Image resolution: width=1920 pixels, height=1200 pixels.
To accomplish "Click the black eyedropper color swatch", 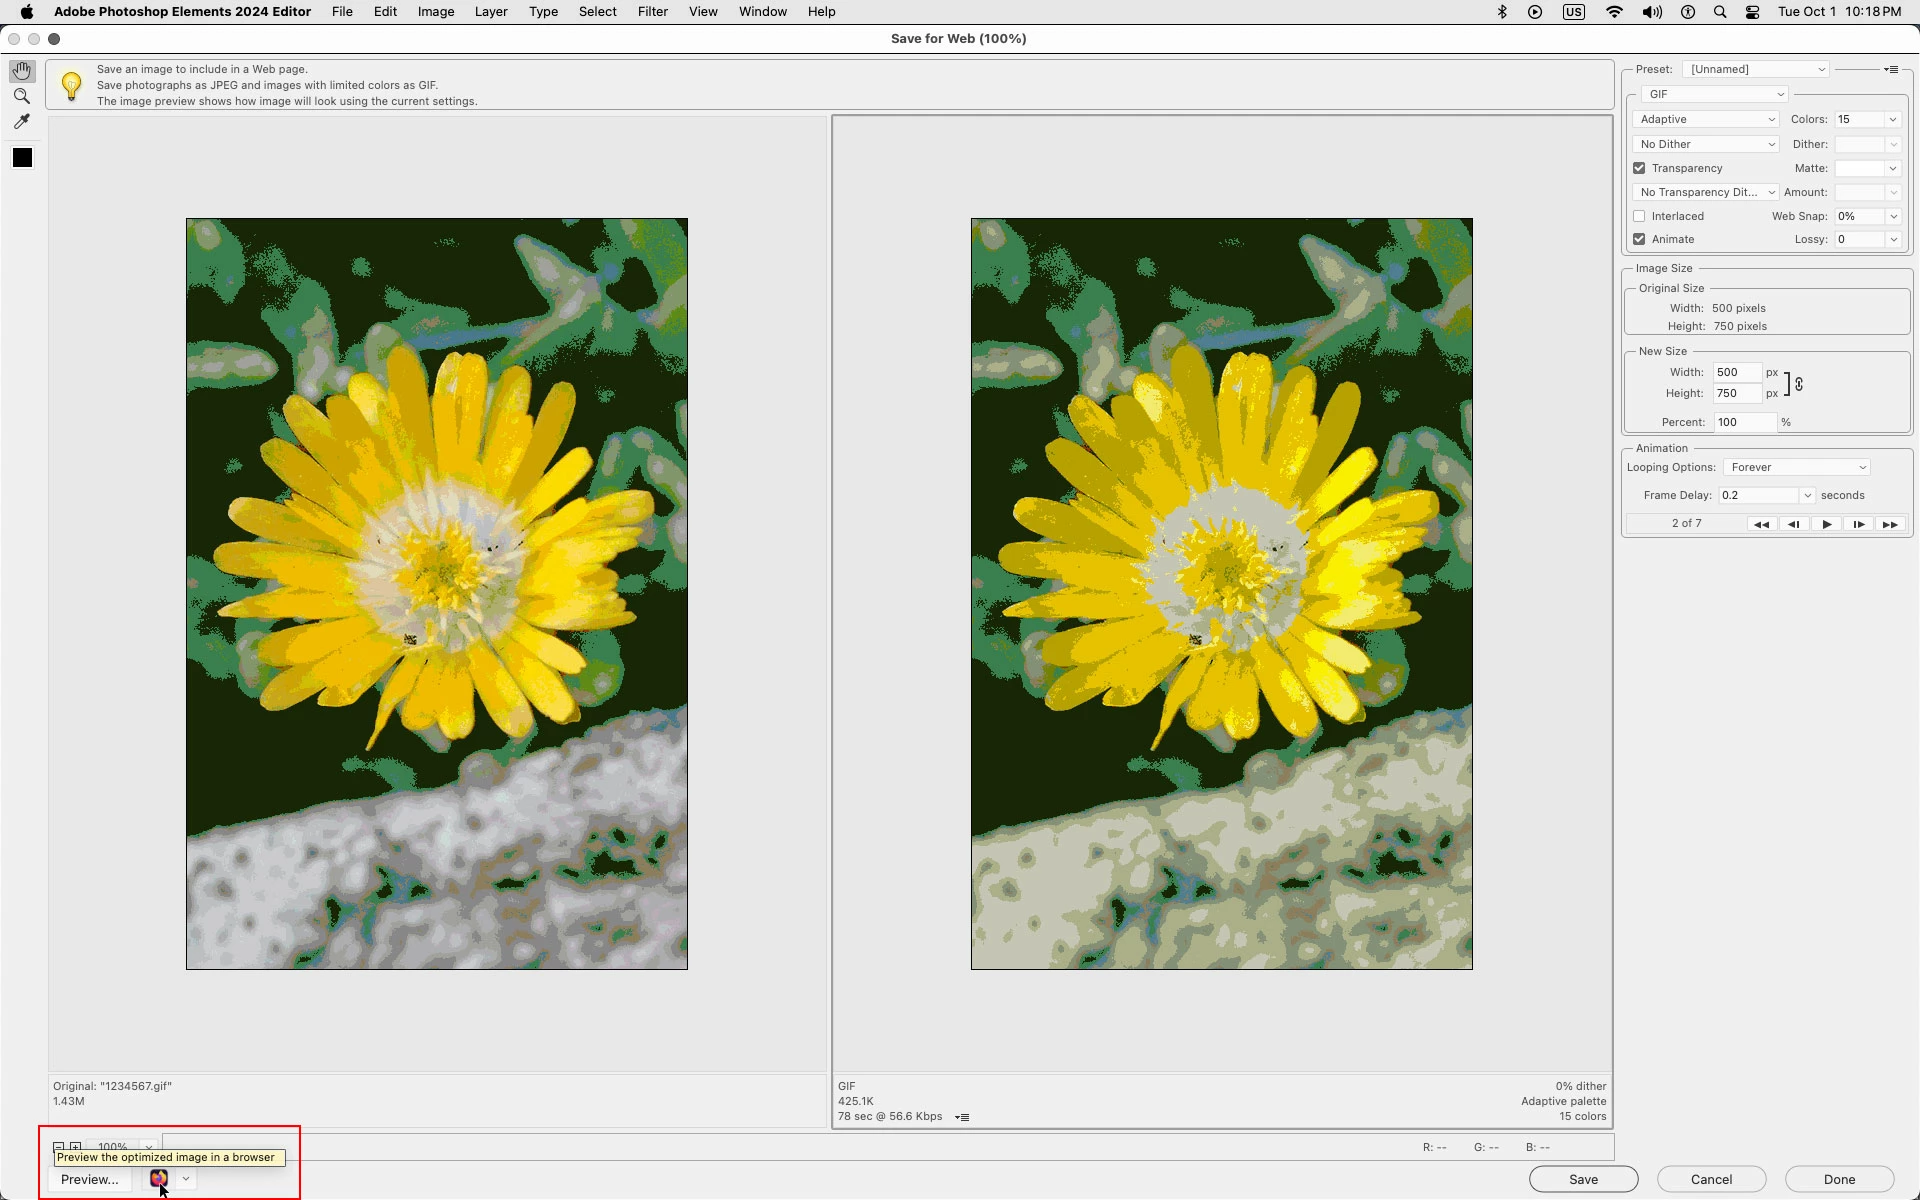I will [22, 158].
